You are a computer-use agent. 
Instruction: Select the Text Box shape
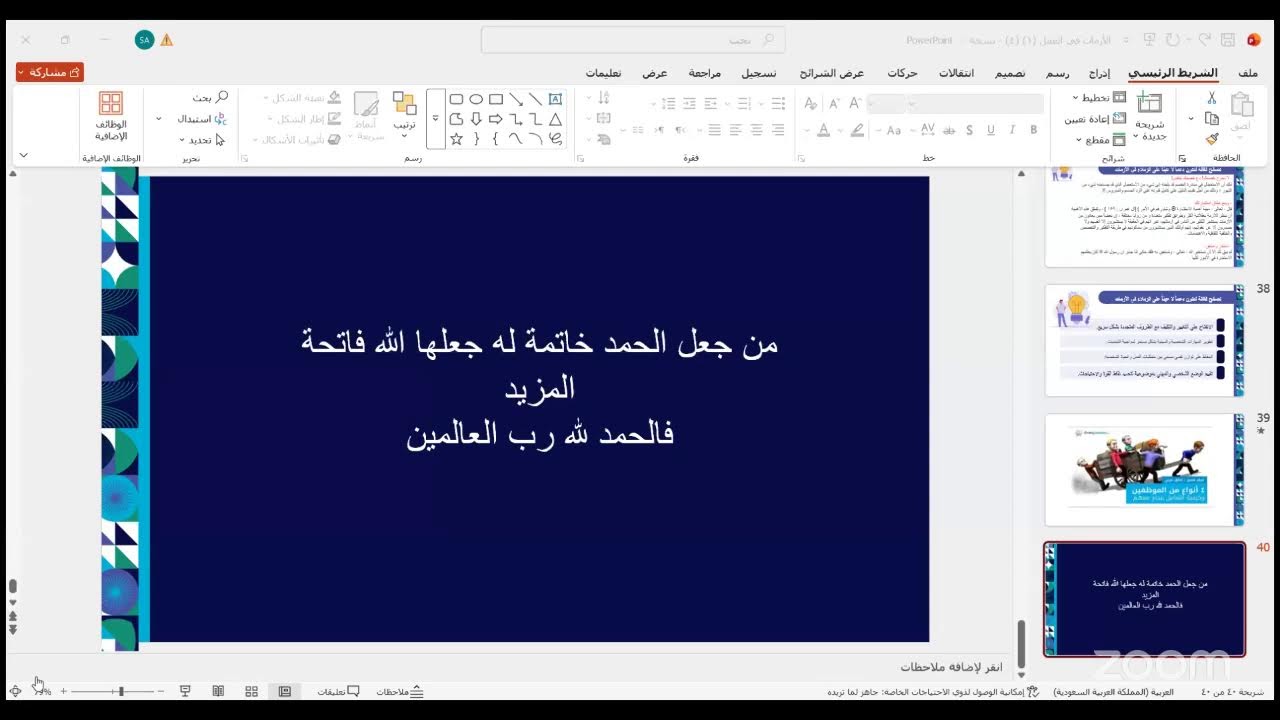point(555,99)
